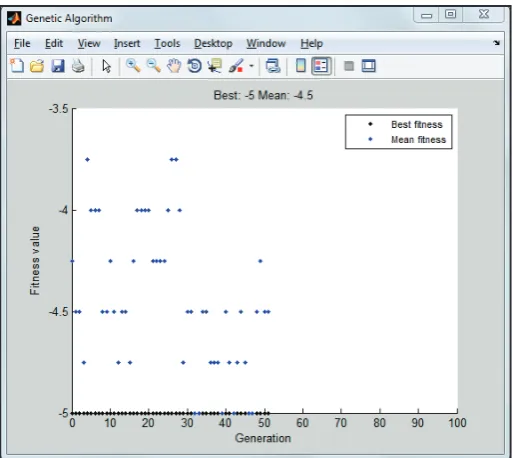Activate the Zoom In magnifier tool
Viewport: 513px width, 458px height.
click(133, 66)
